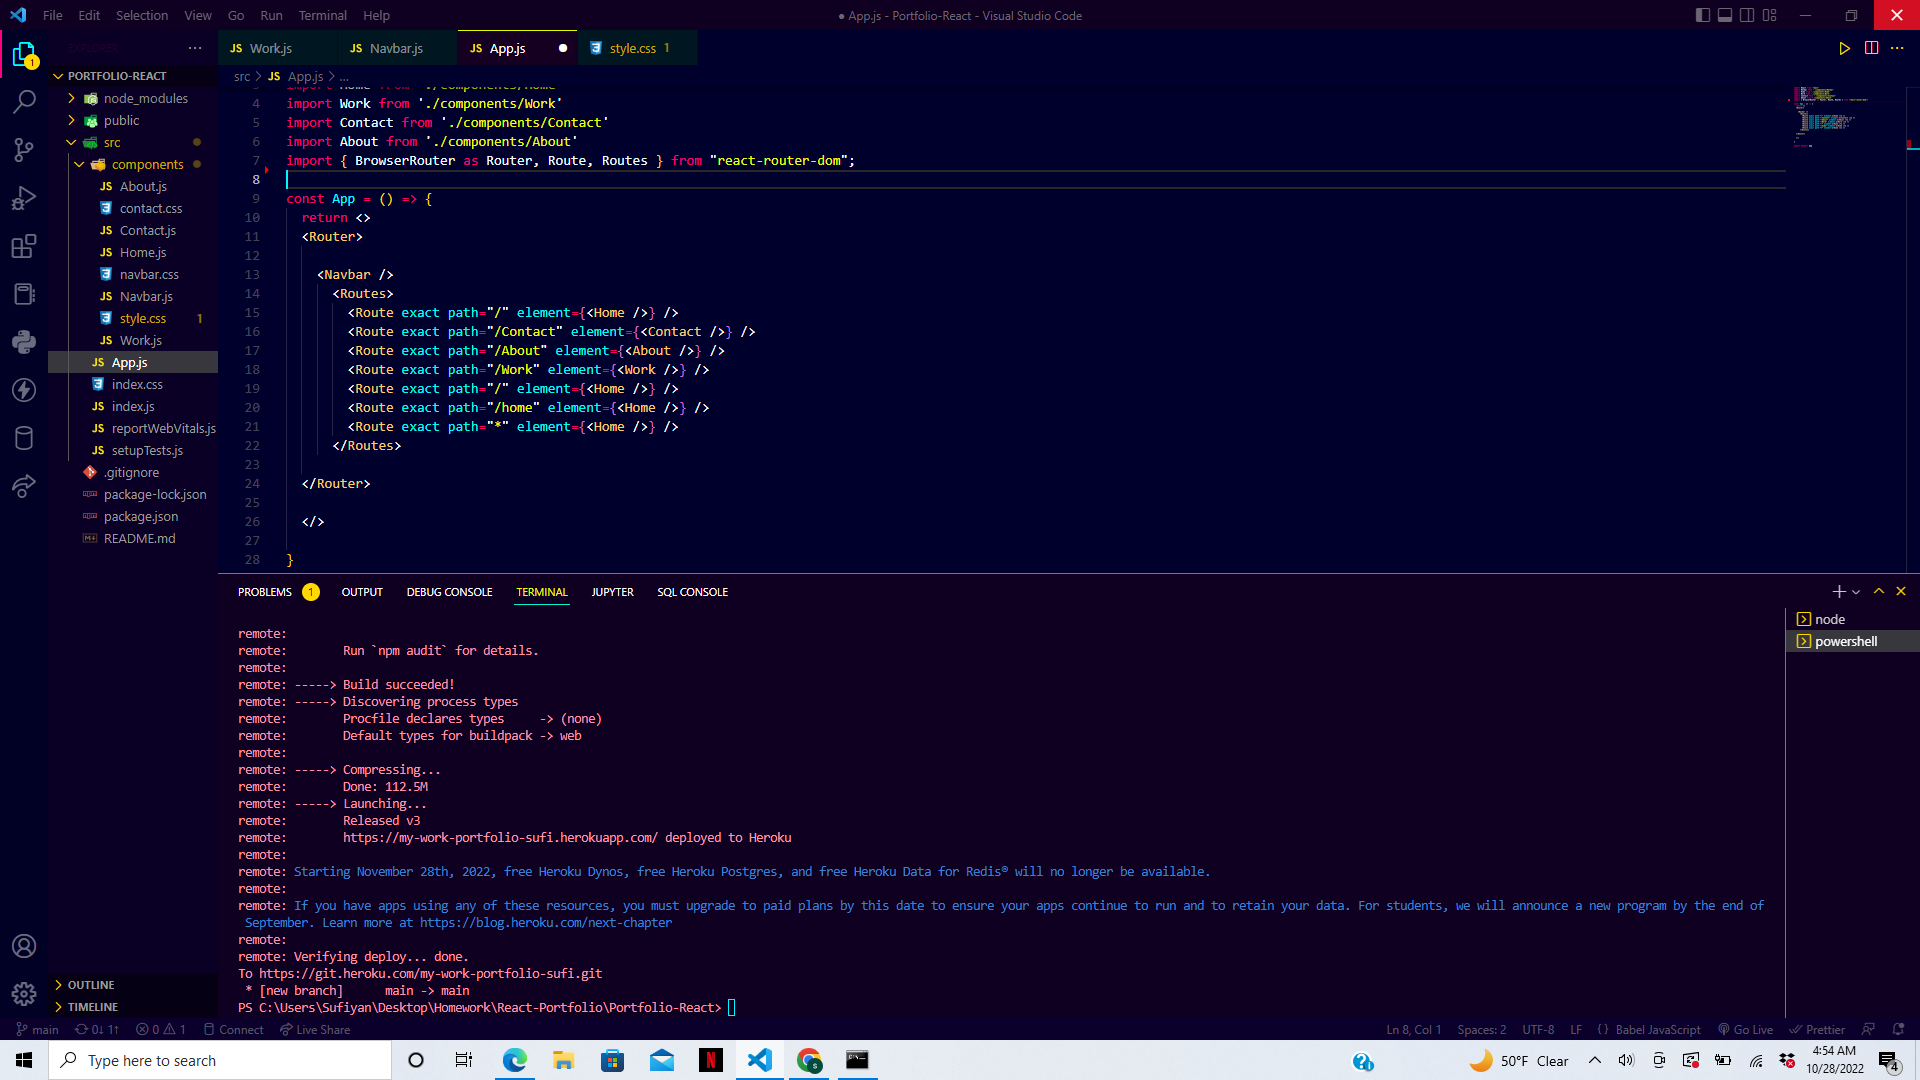This screenshot has height=1080, width=1920.
Task: Toggle the primary side bar layout
Action: pyautogui.click(x=1702, y=15)
